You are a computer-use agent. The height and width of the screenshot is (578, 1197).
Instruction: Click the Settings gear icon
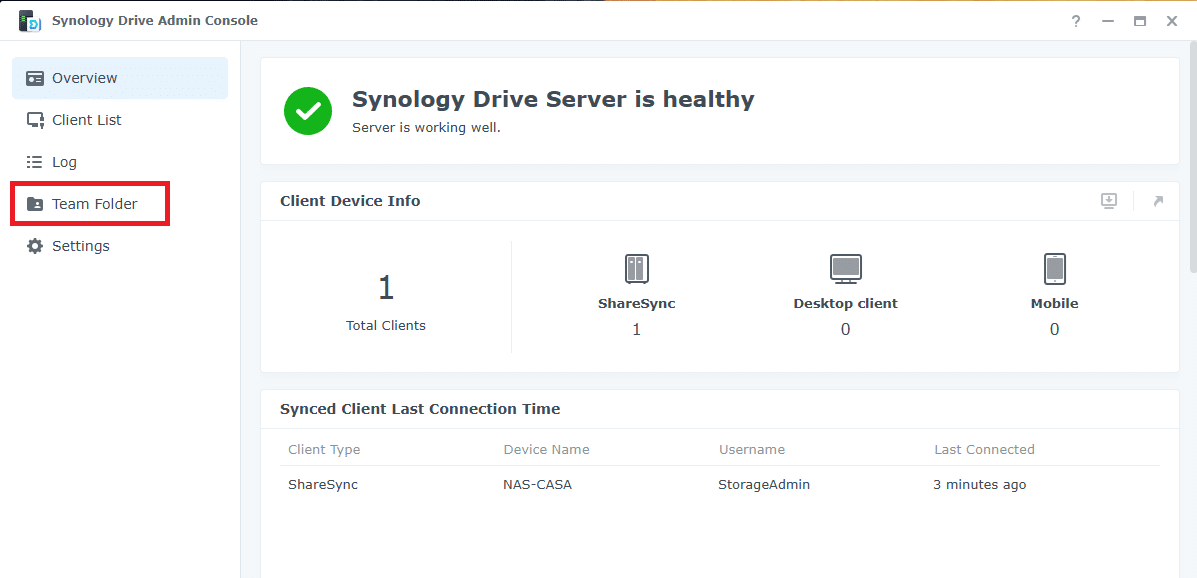tap(34, 246)
